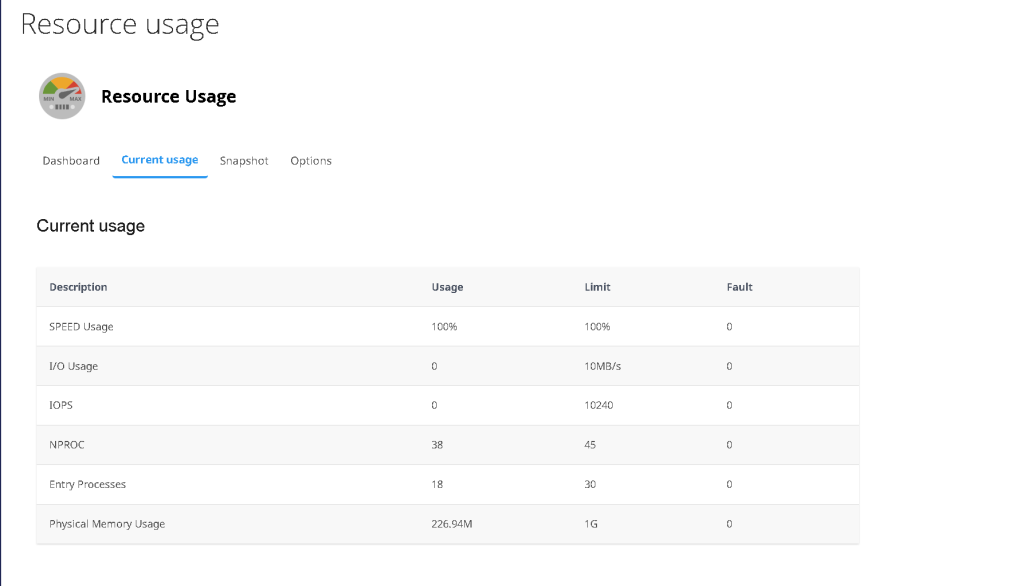Click the 10MB/s I/O limit value

(x=602, y=366)
